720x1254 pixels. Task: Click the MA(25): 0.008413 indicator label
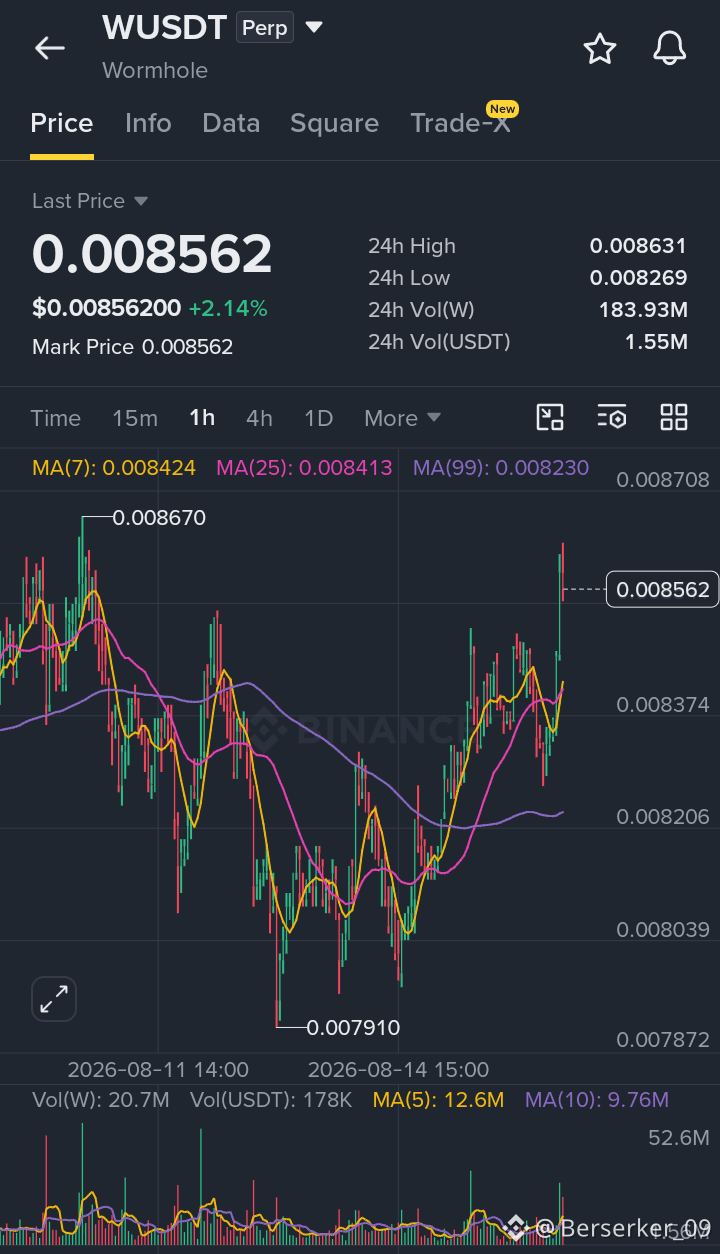click(x=304, y=467)
